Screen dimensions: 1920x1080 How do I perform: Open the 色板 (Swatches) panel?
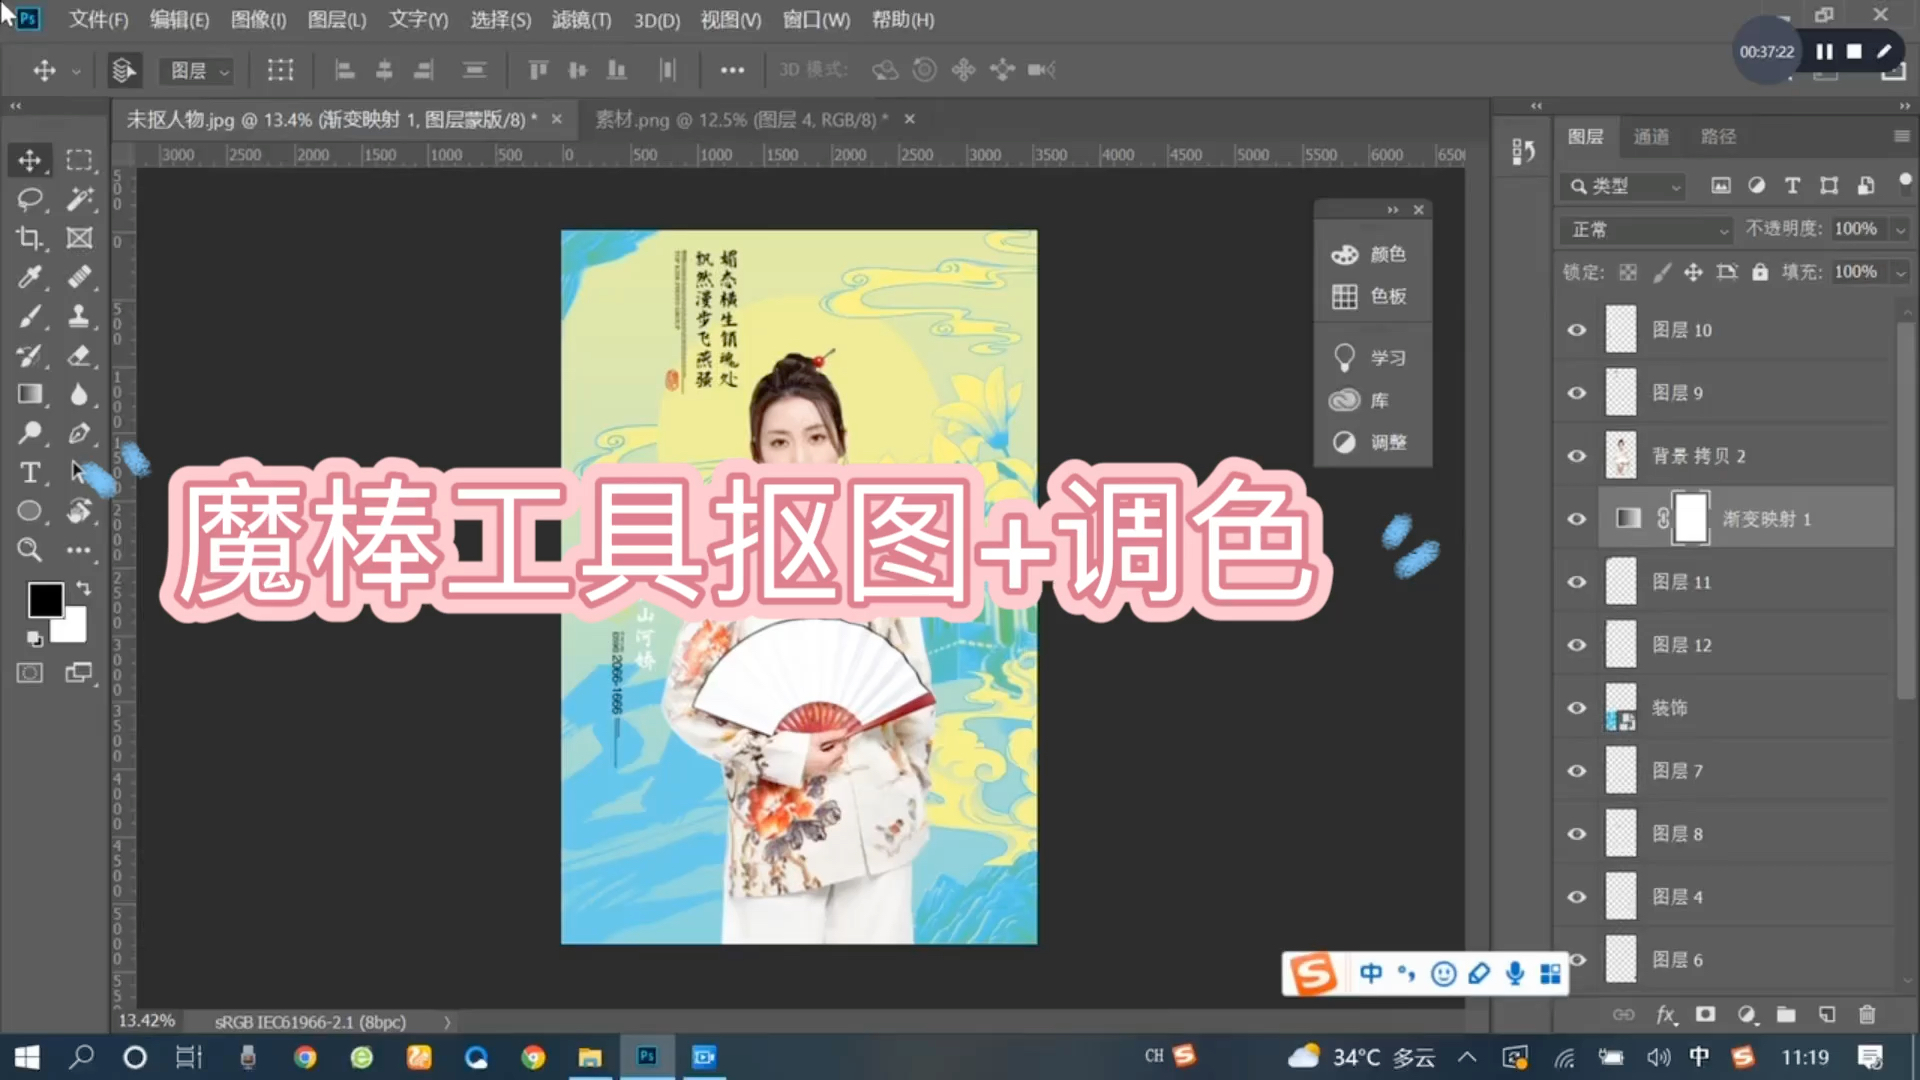1372,296
